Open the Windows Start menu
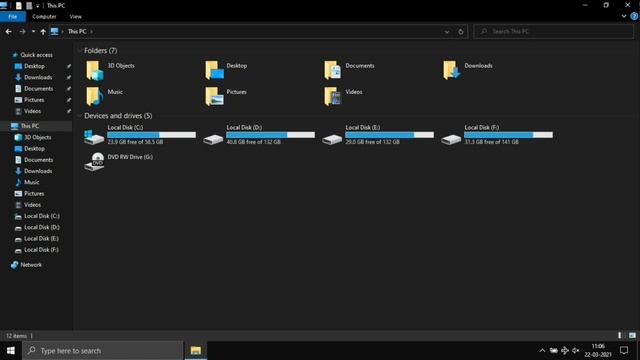640x360 pixels. [x=11, y=351]
